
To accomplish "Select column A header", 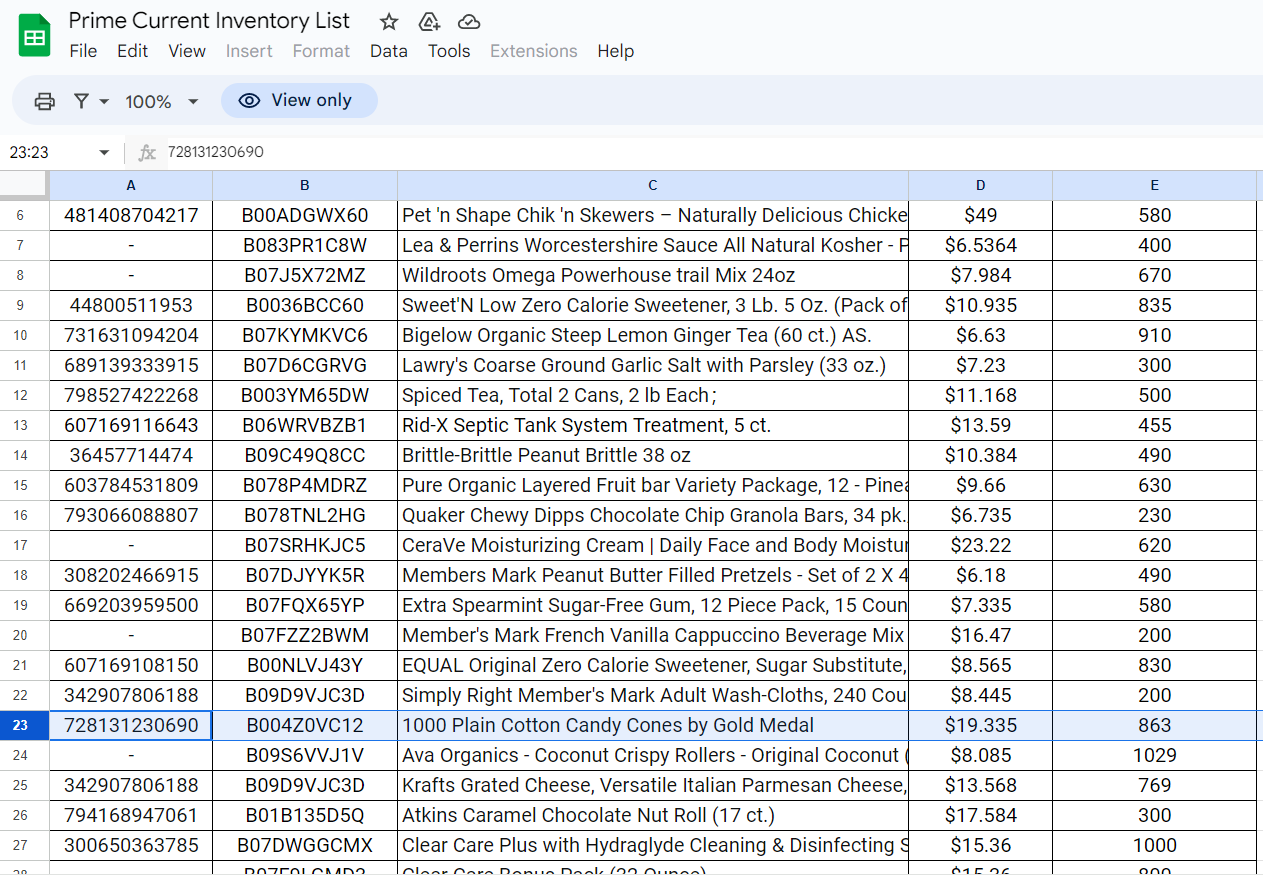I will click(x=131, y=185).
